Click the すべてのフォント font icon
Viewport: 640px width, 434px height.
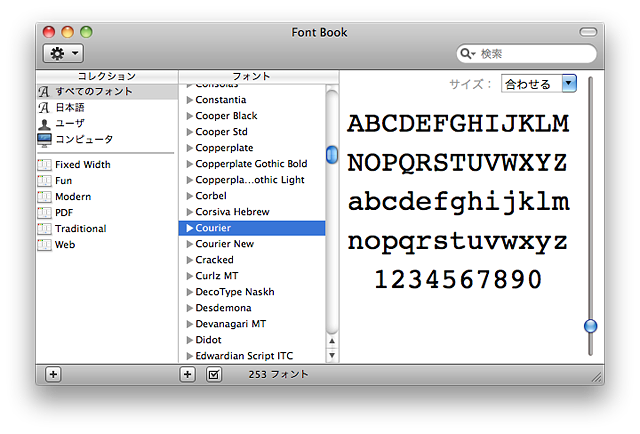[x=44, y=91]
